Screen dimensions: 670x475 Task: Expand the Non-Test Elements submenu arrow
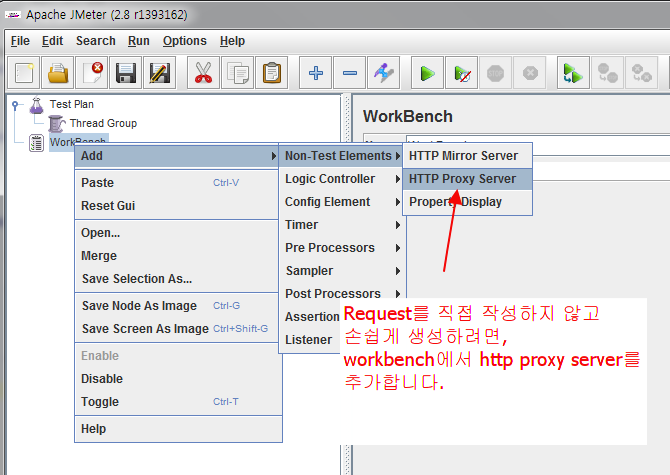pyautogui.click(x=398, y=156)
